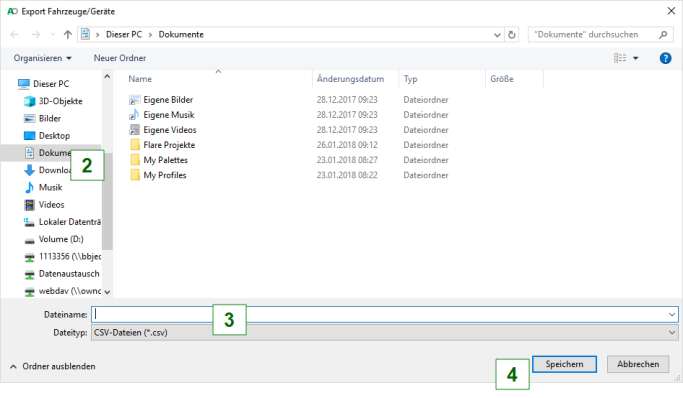This screenshot has width=683, height=398.
Task: Sort by Größe column header
Action: pyautogui.click(x=502, y=79)
